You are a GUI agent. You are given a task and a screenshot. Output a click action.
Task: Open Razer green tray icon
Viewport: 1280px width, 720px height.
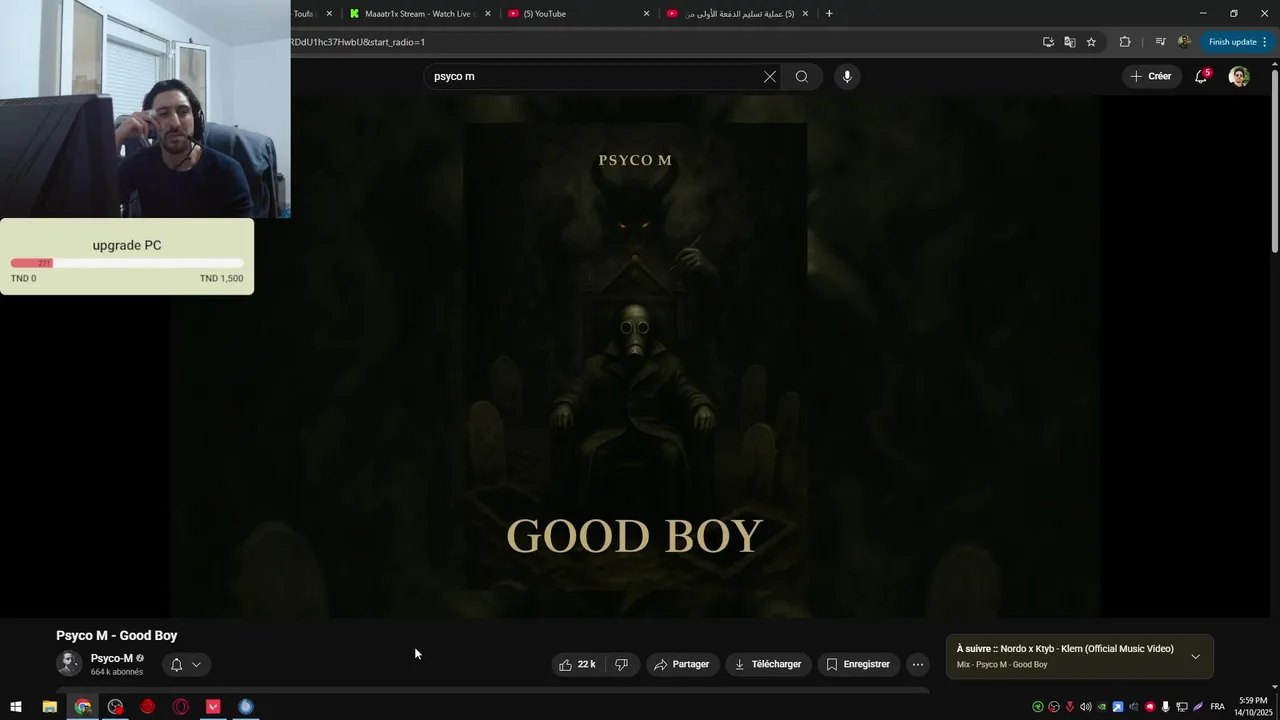1038,707
